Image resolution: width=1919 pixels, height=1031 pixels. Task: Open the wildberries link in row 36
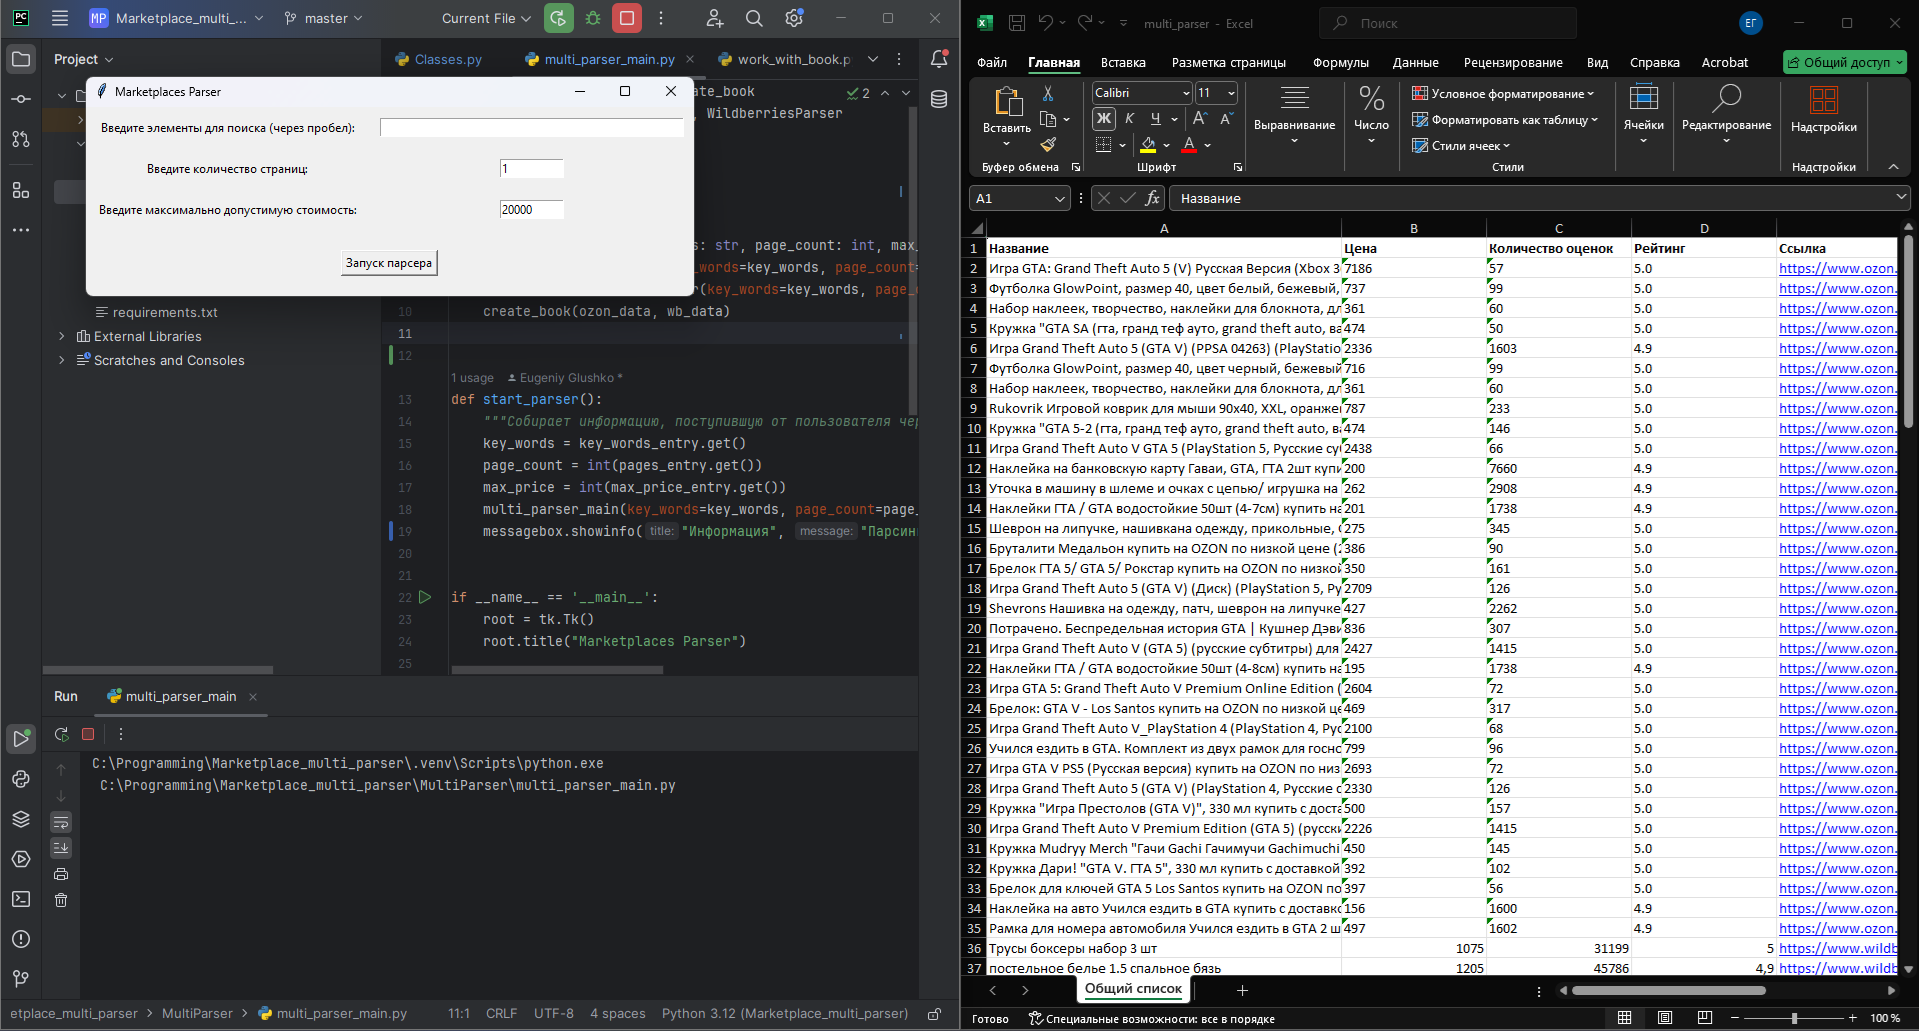[x=1837, y=948]
